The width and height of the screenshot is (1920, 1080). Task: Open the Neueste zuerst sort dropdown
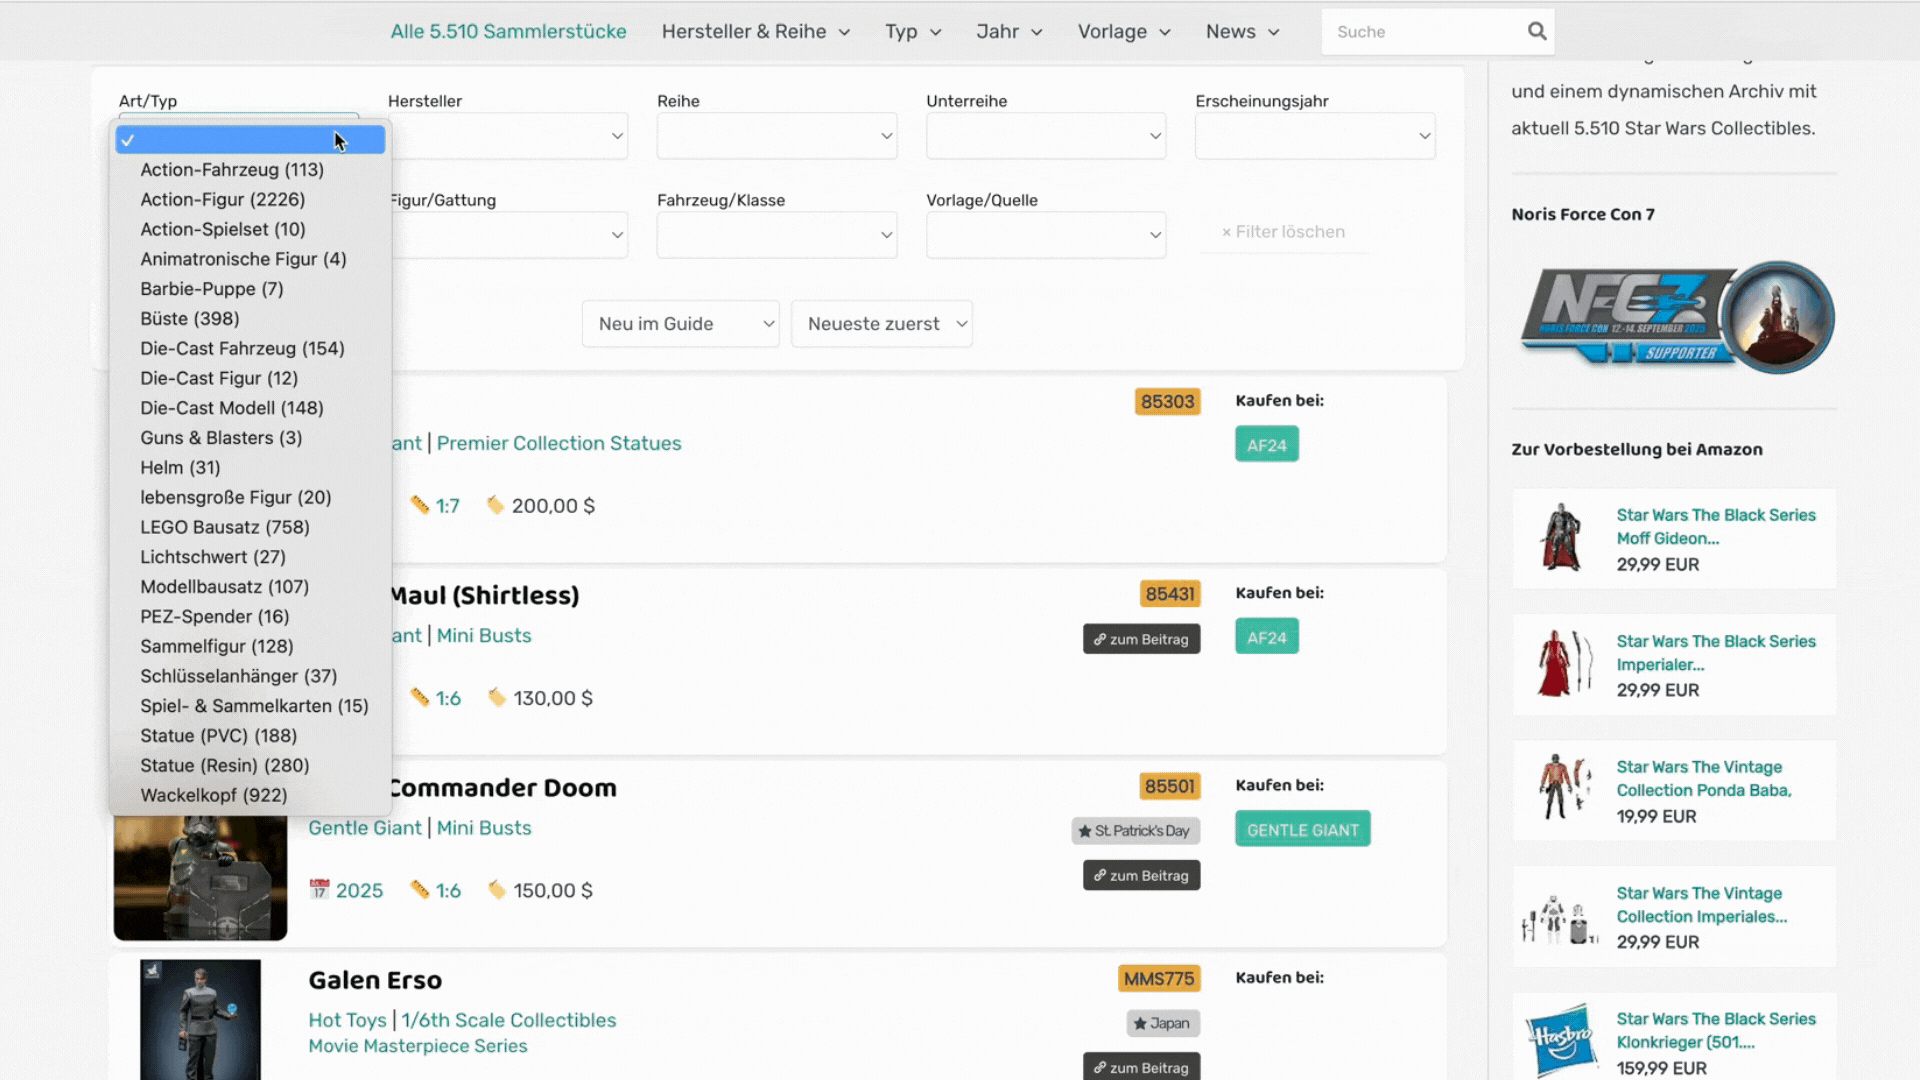point(881,324)
